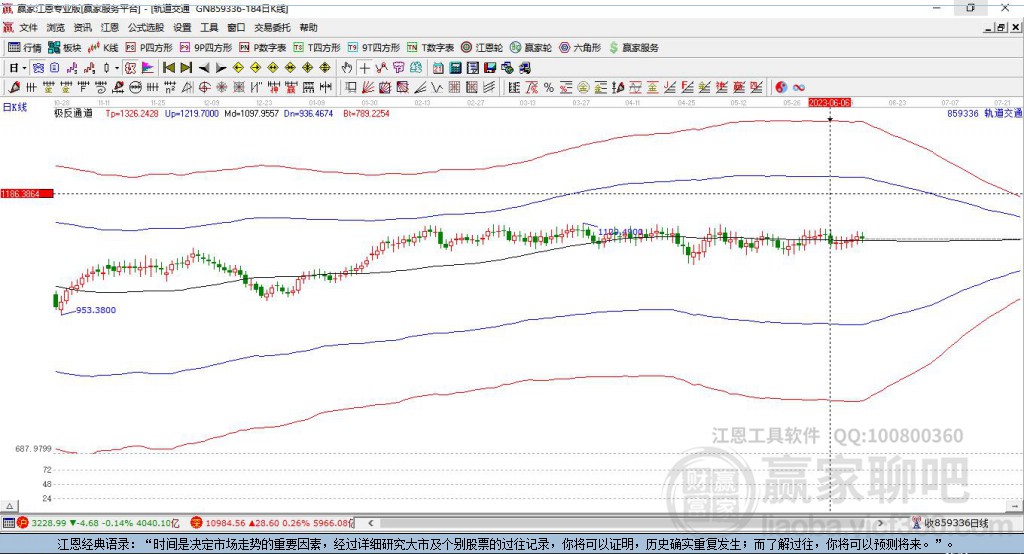Click the 953.3800 low price label
1024x554 pixels.
pos(95,310)
